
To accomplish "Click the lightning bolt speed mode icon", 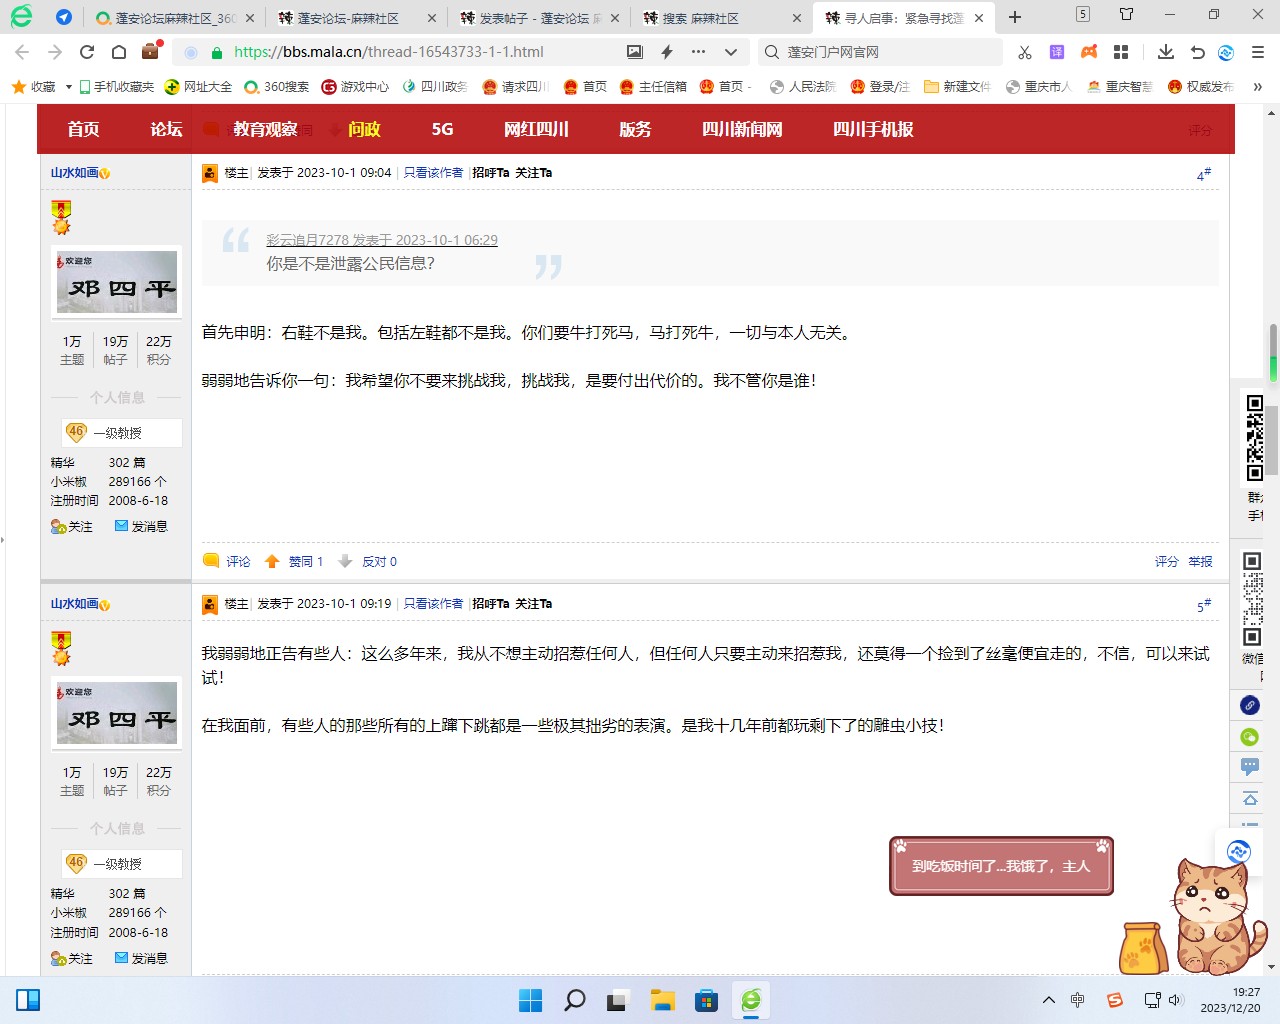I will [667, 52].
